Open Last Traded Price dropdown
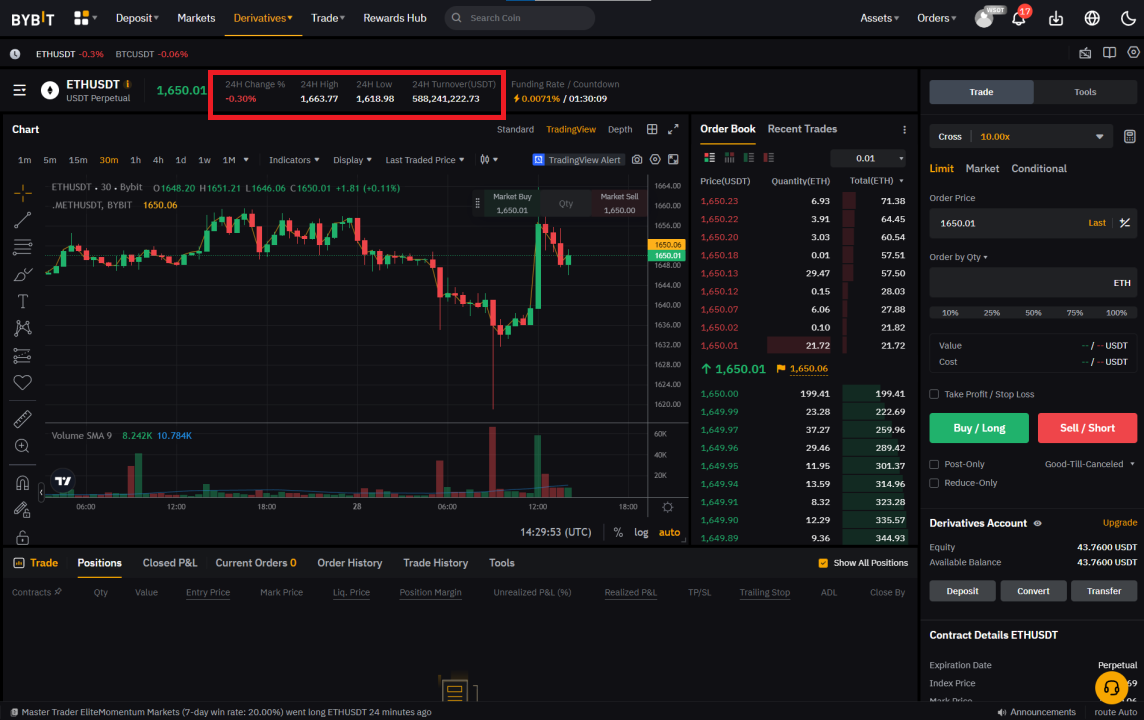The image size is (1144, 720). (425, 160)
